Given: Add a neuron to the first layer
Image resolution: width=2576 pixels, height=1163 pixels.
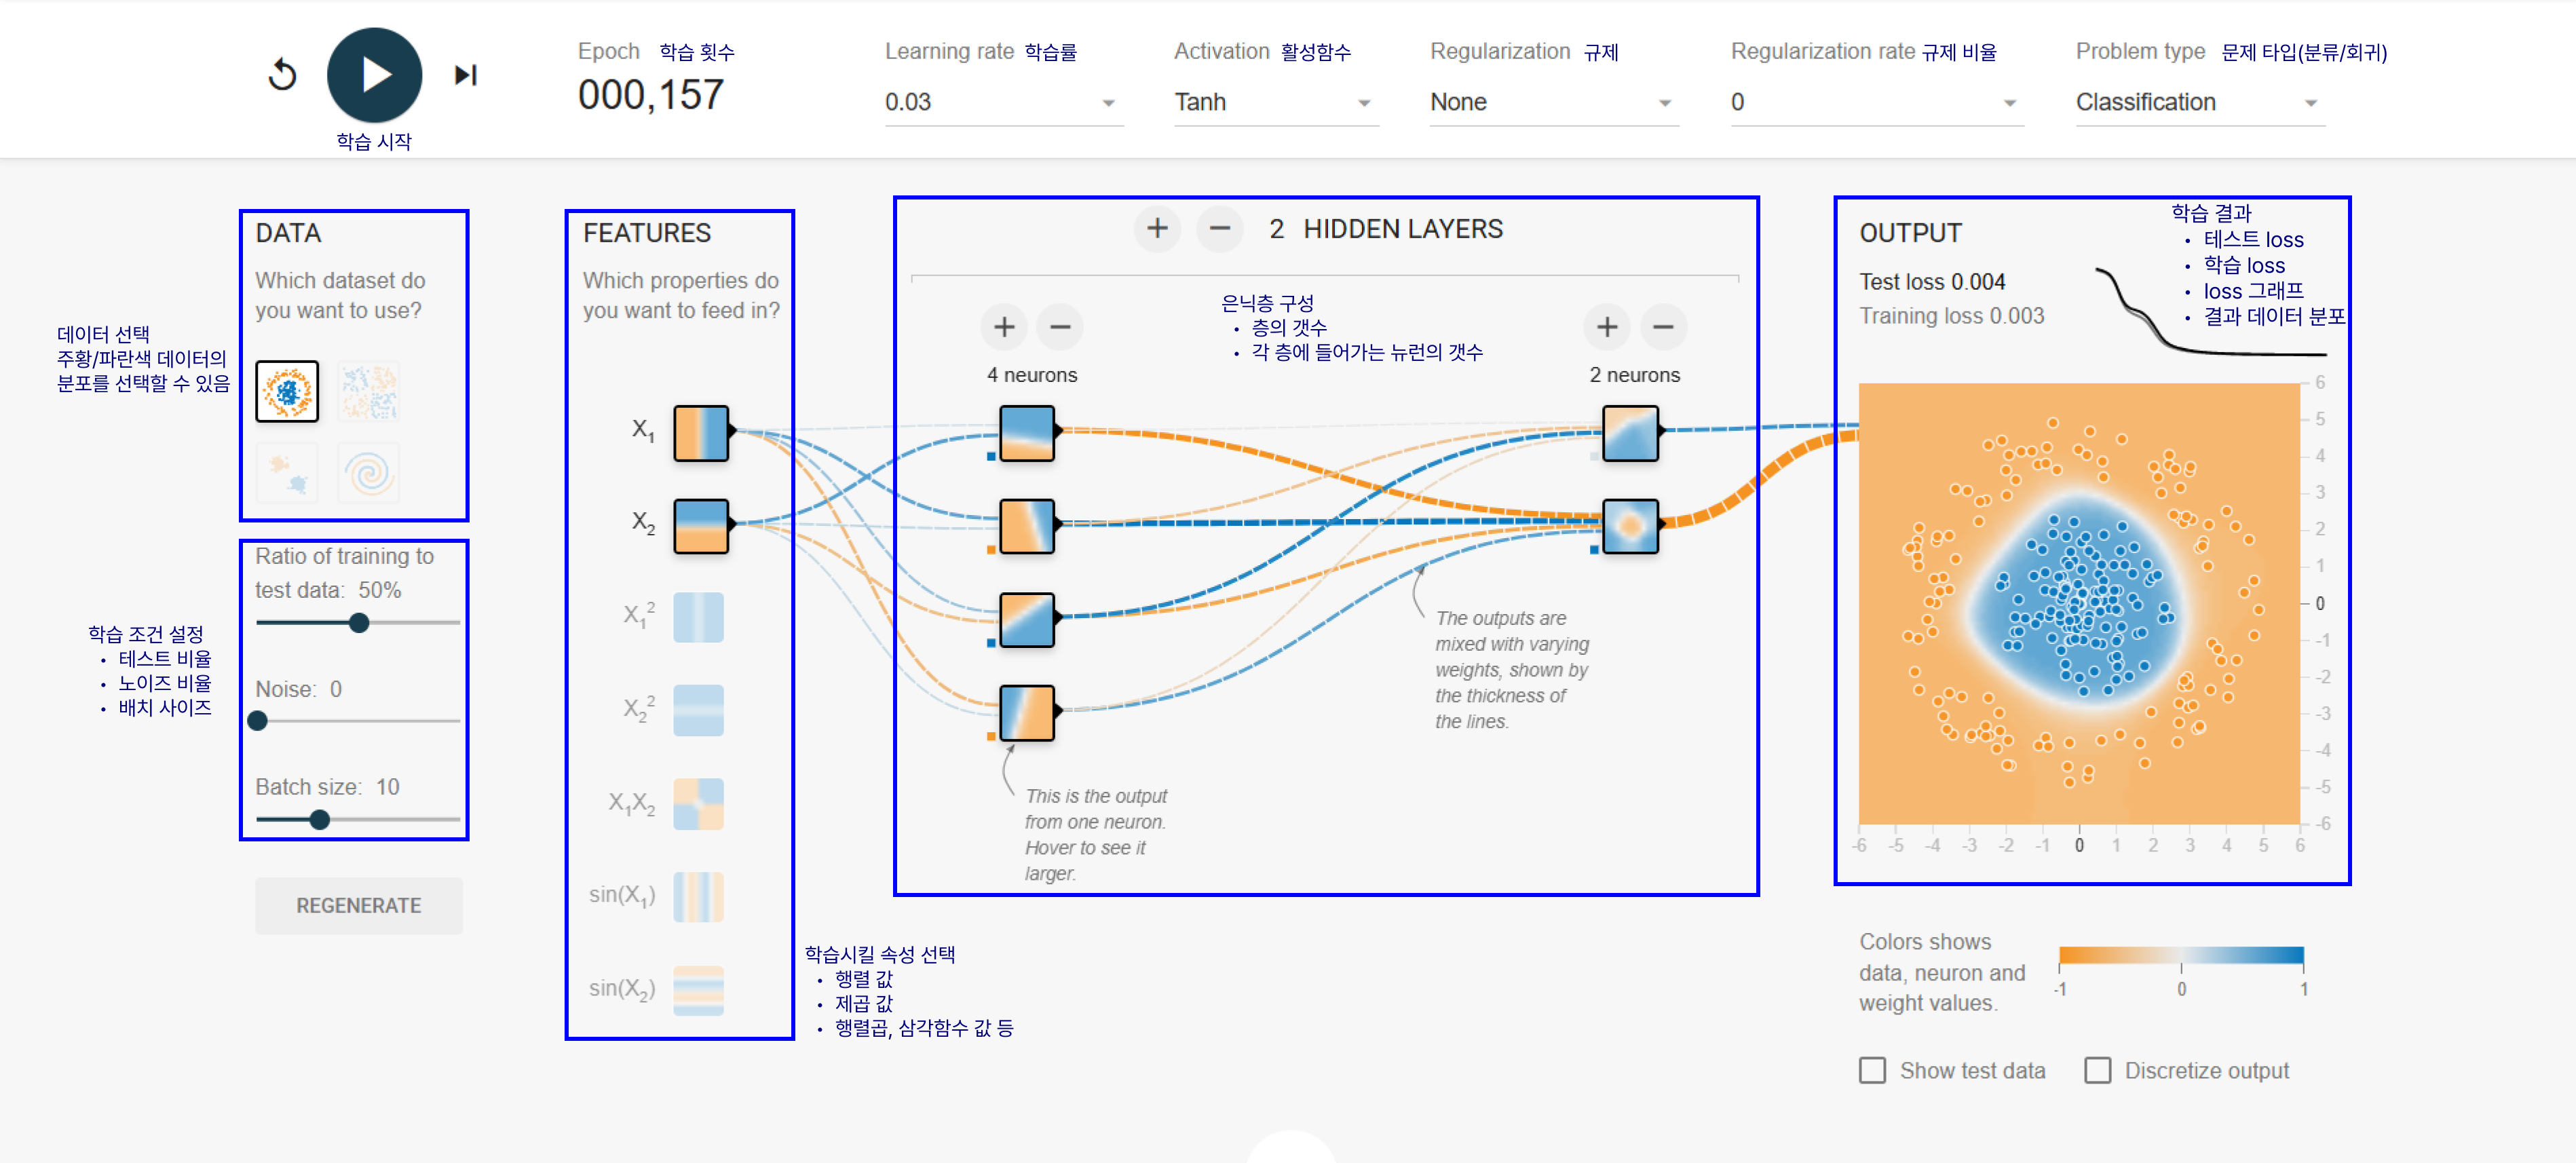Looking at the screenshot, I should pyautogui.click(x=1004, y=327).
